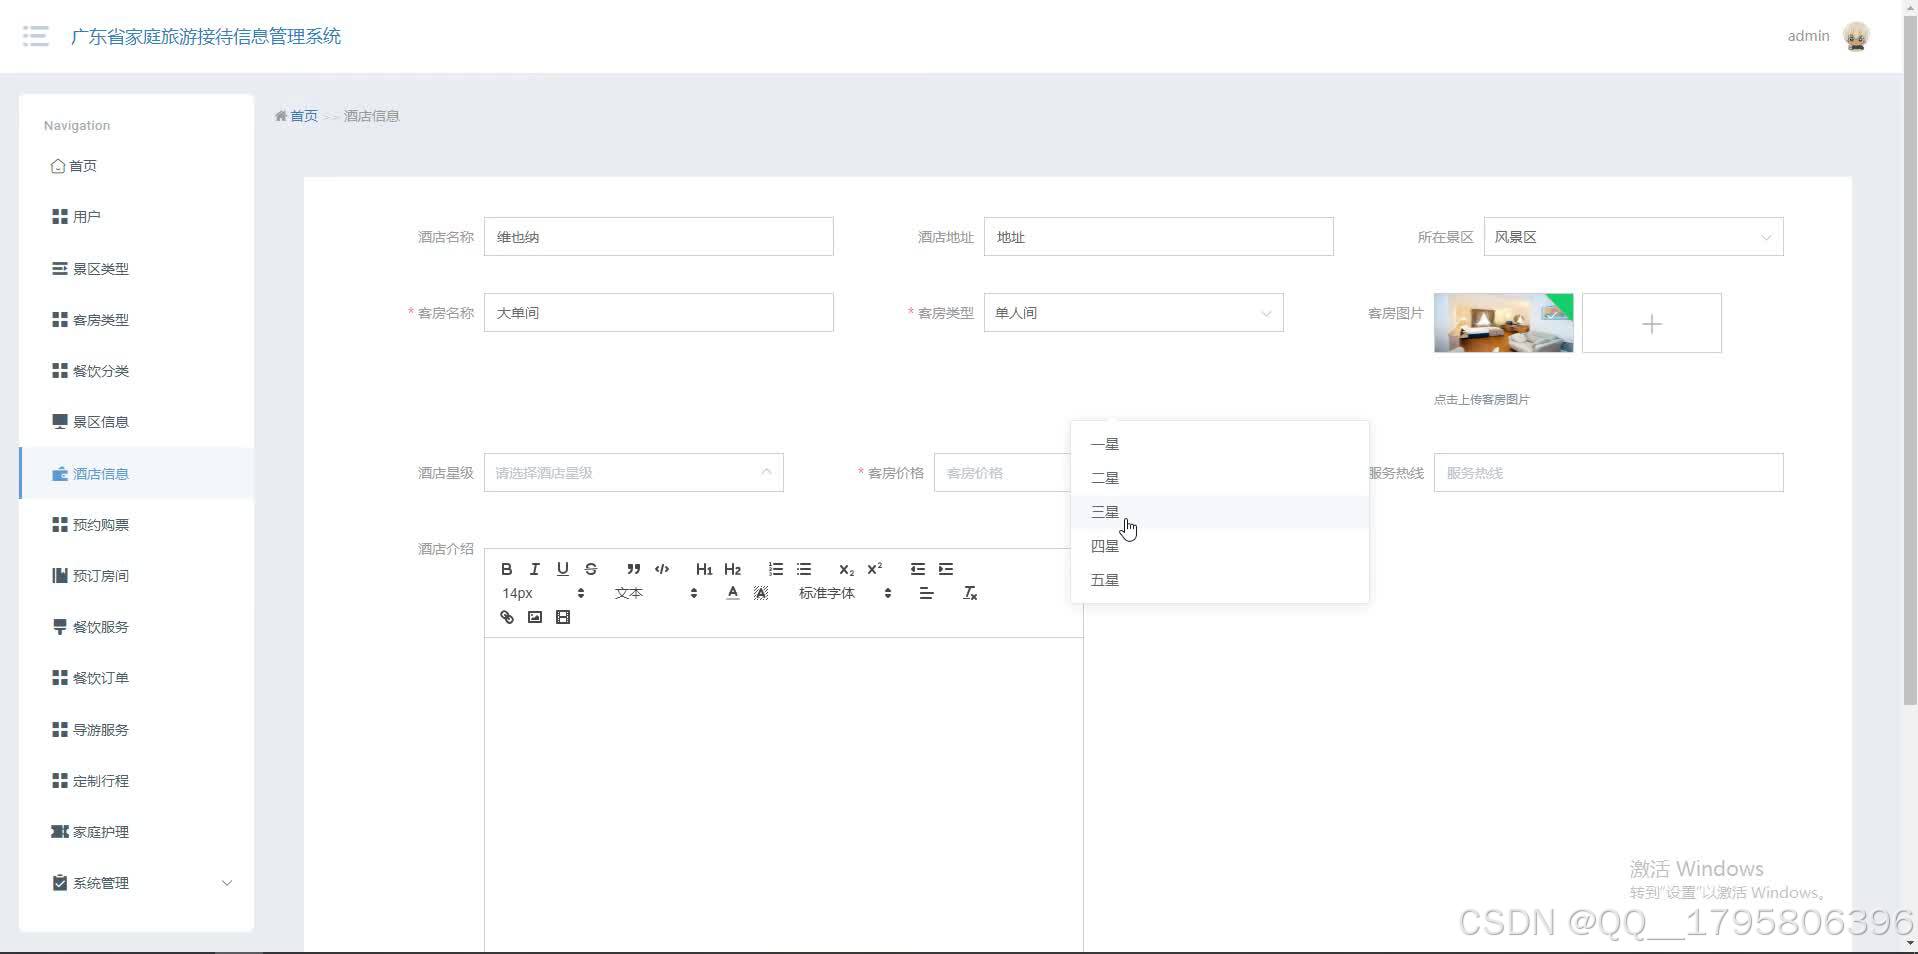1918x954 pixels.
Task: Open the 用户 sidebar item
Action: (x=136, y=217)
